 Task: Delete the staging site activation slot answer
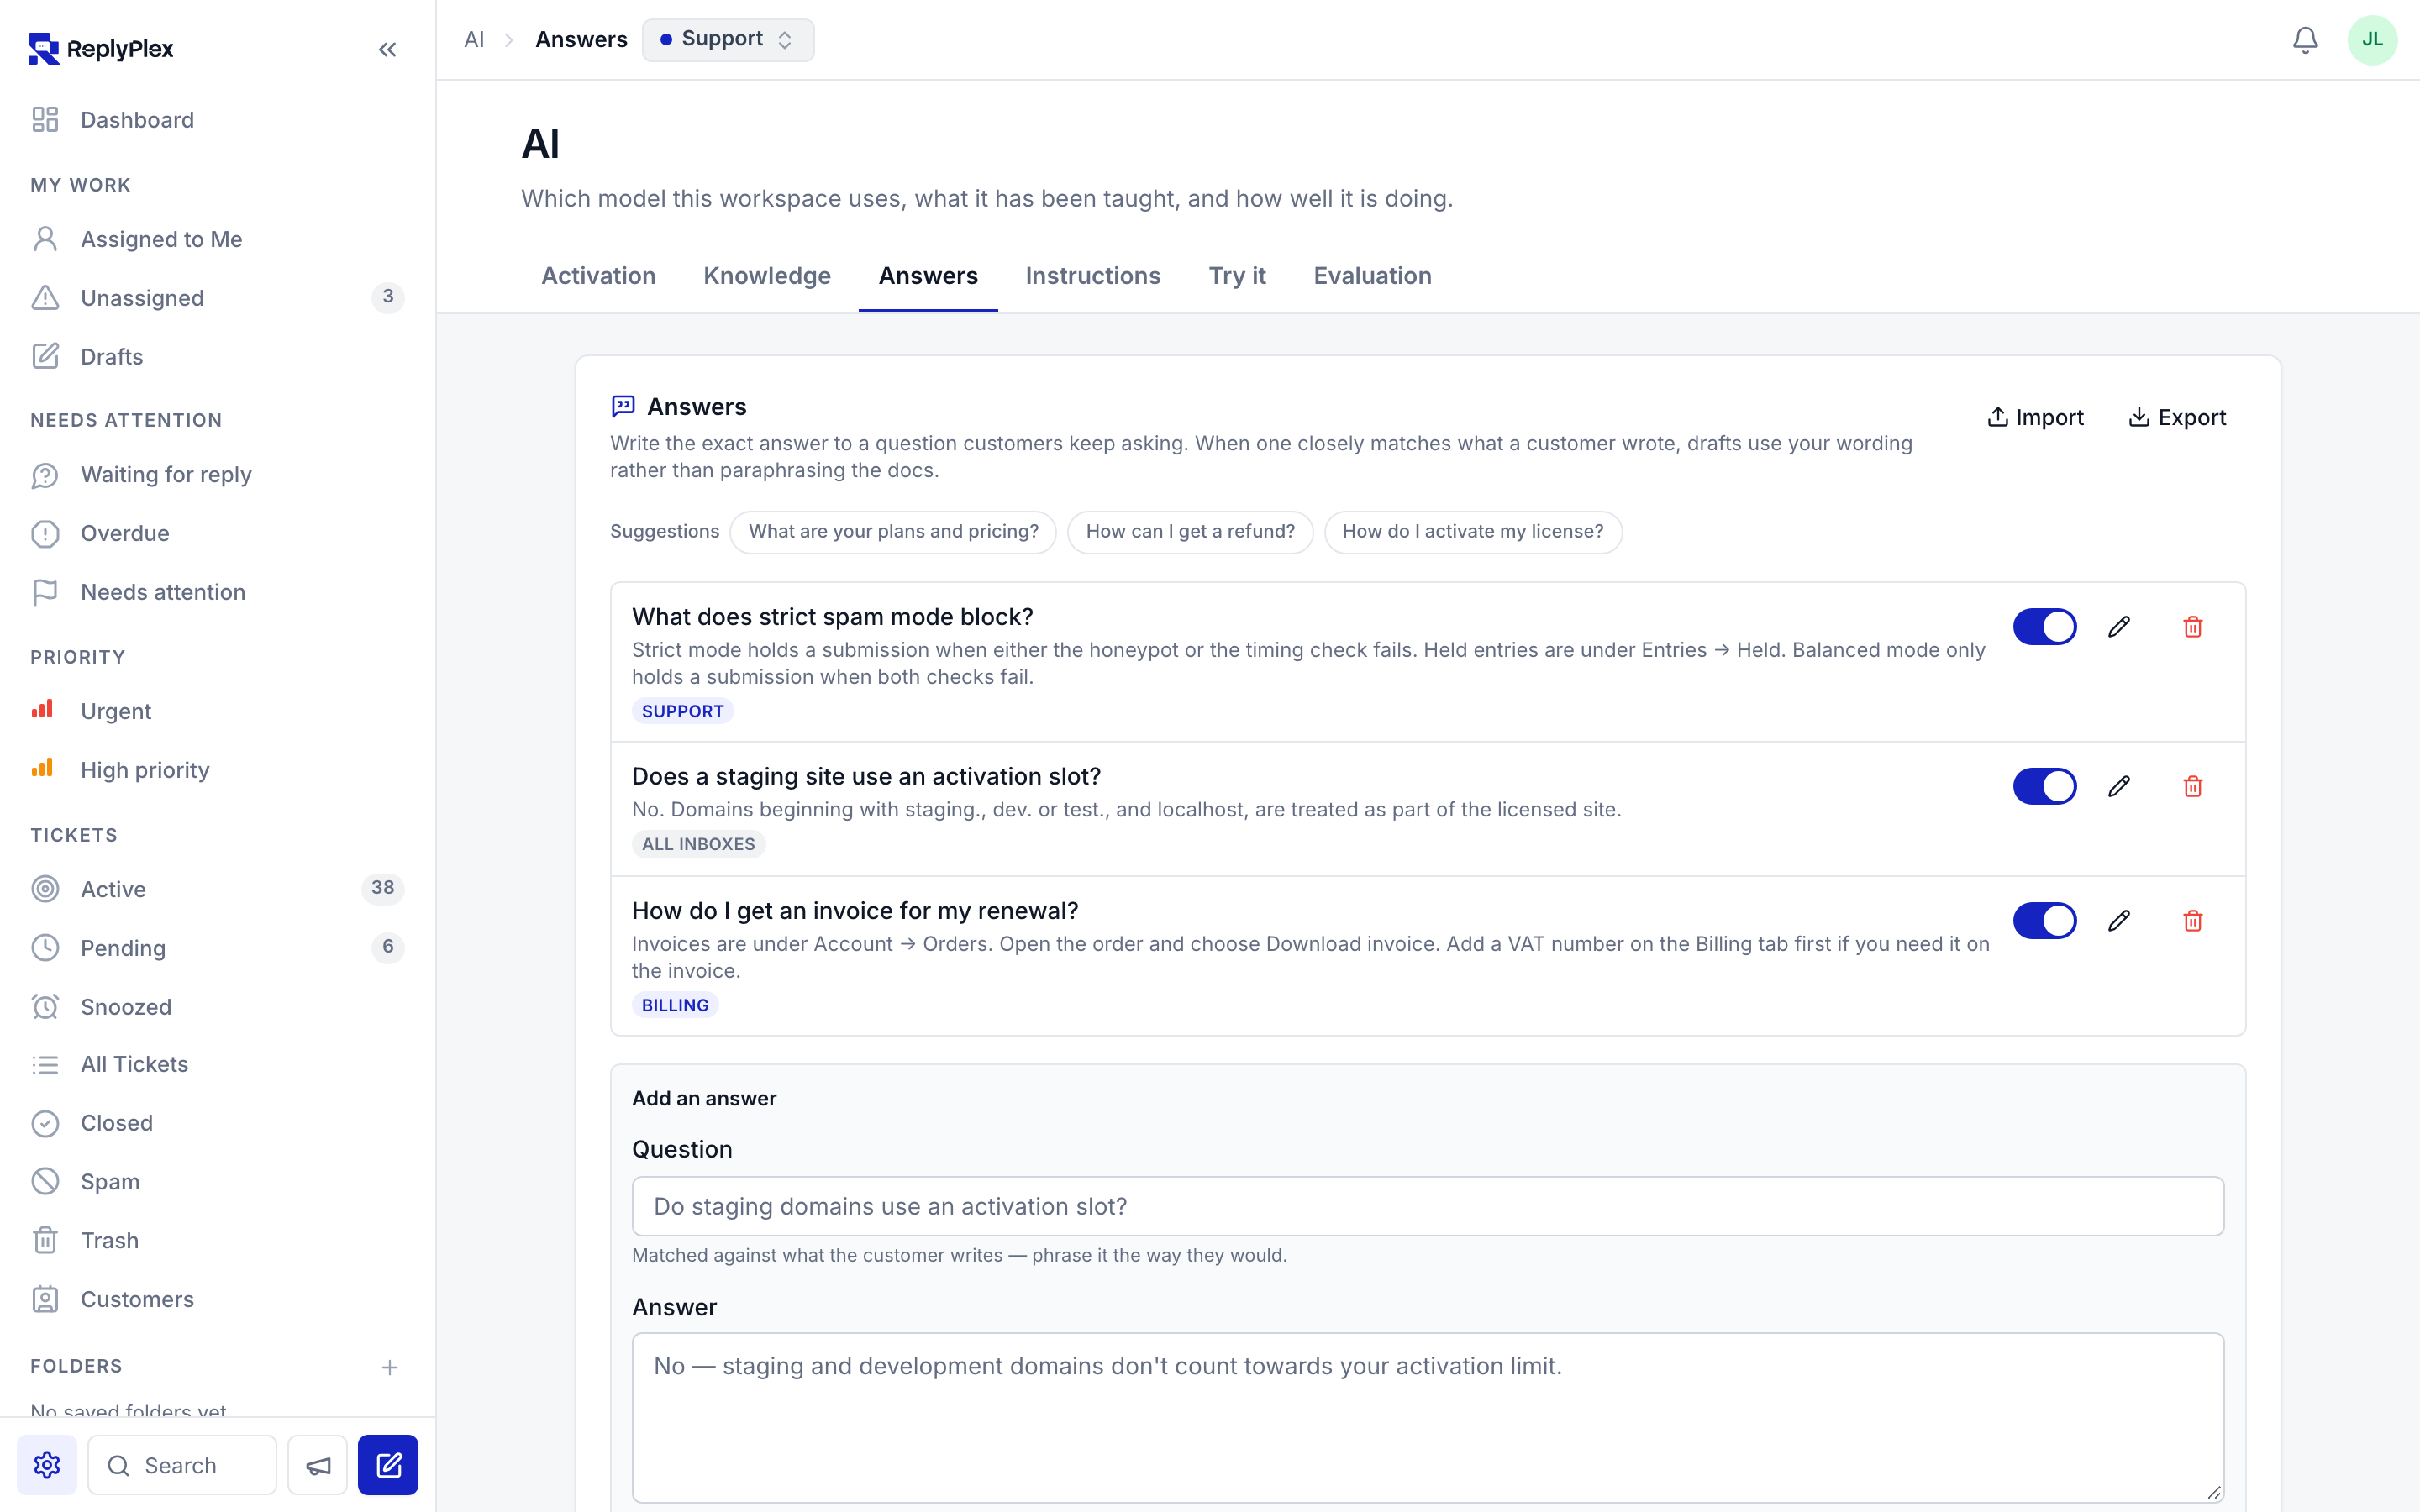[x=2193, y=787]
